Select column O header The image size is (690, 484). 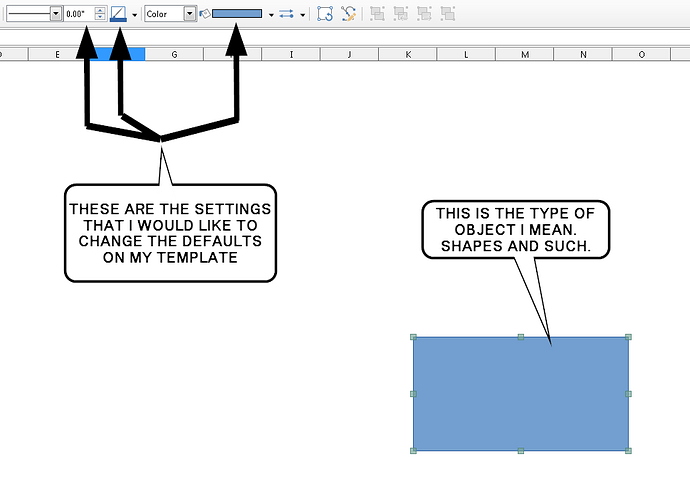(642, 55)
